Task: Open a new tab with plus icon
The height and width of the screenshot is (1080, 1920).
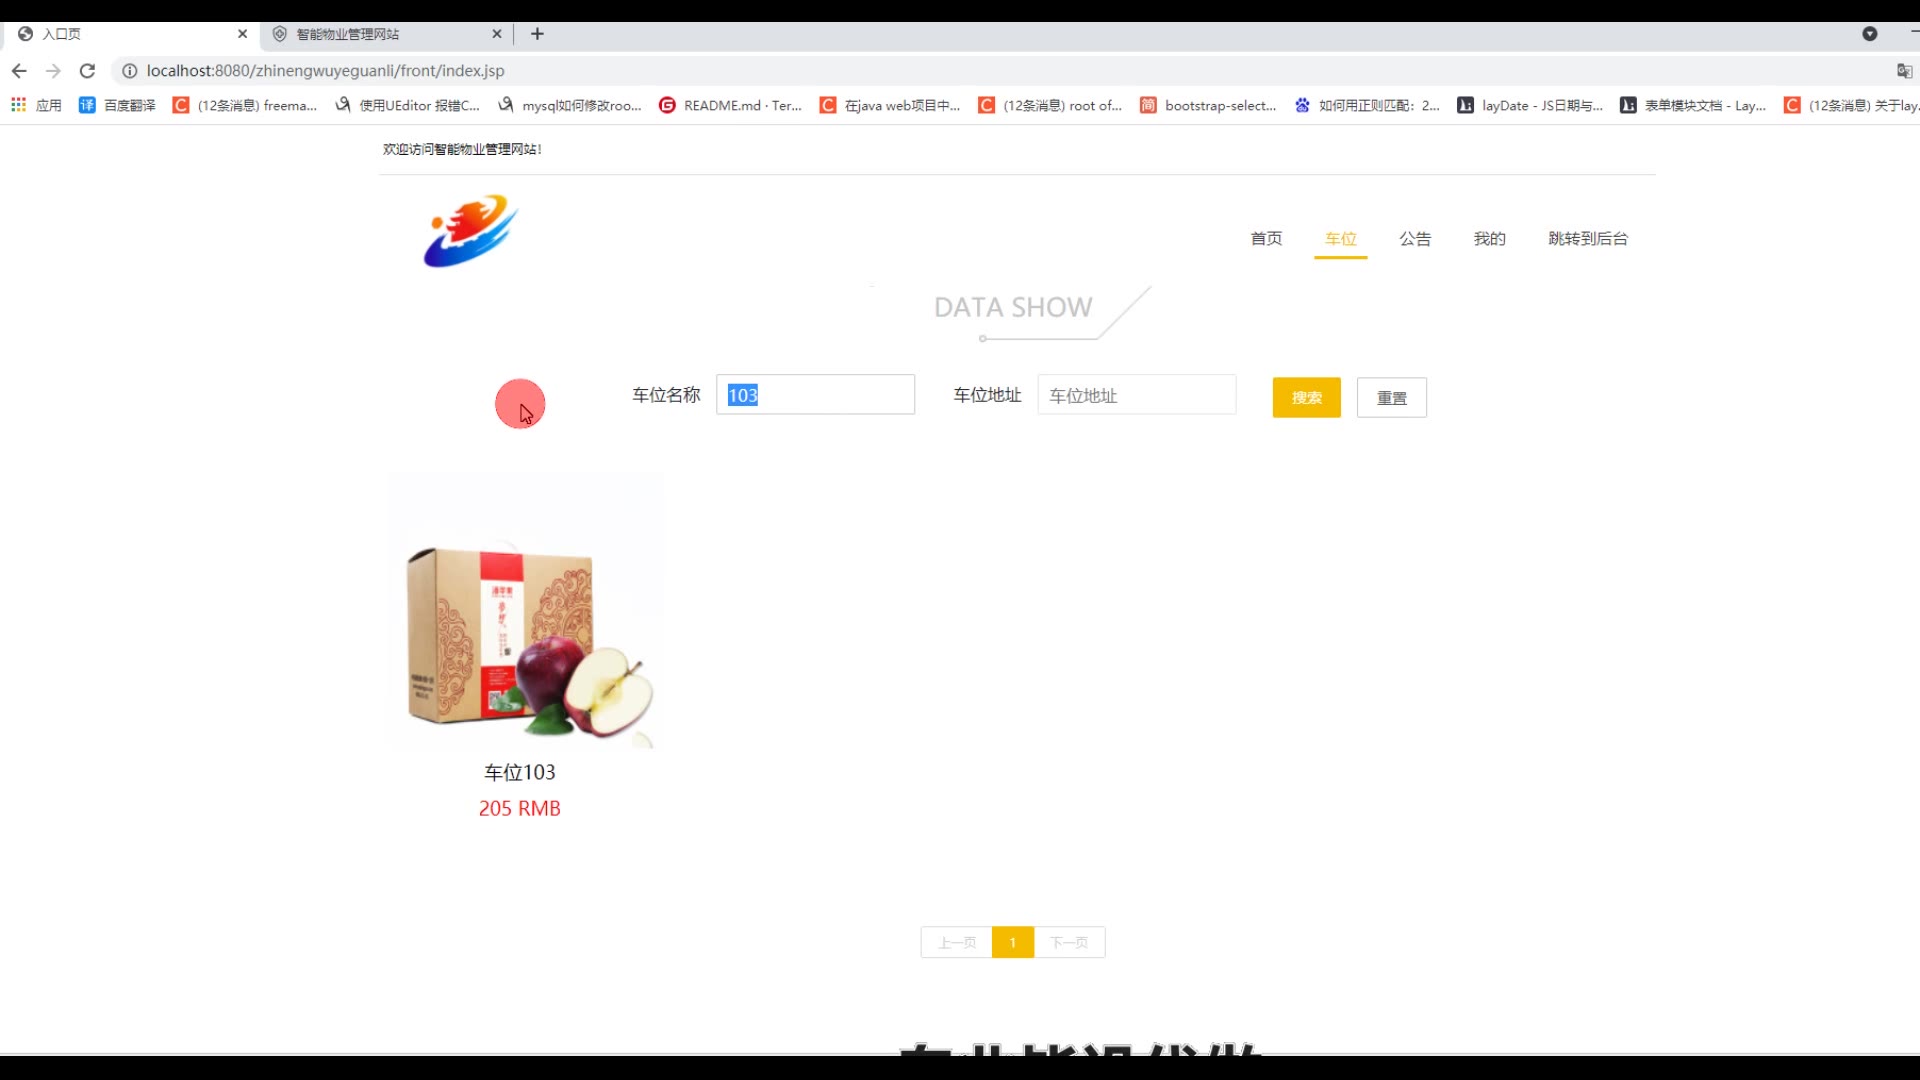Action: (x=537, y=34)
